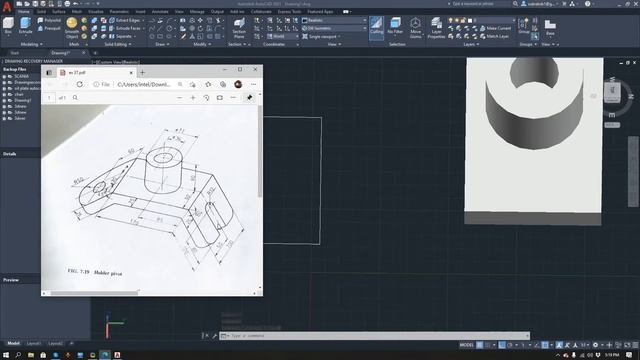Click the ViewCube in the viewport
The image size is (640, 360).
612,92
